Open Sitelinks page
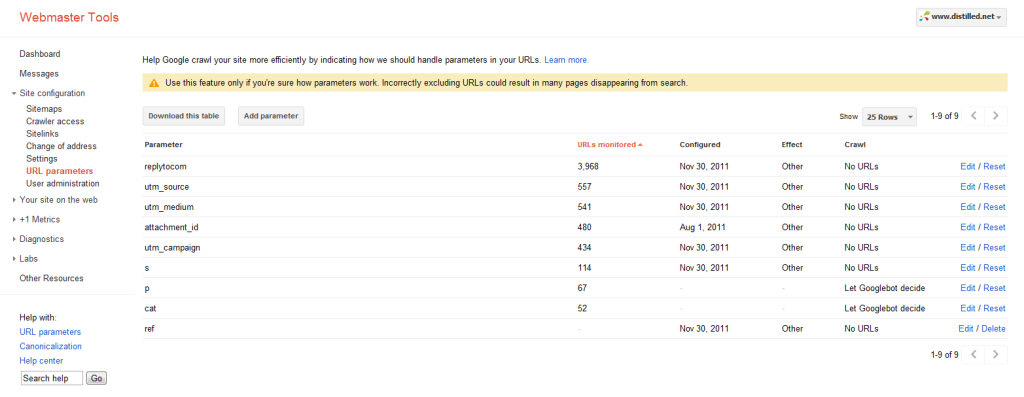 [x=42, y=134]
